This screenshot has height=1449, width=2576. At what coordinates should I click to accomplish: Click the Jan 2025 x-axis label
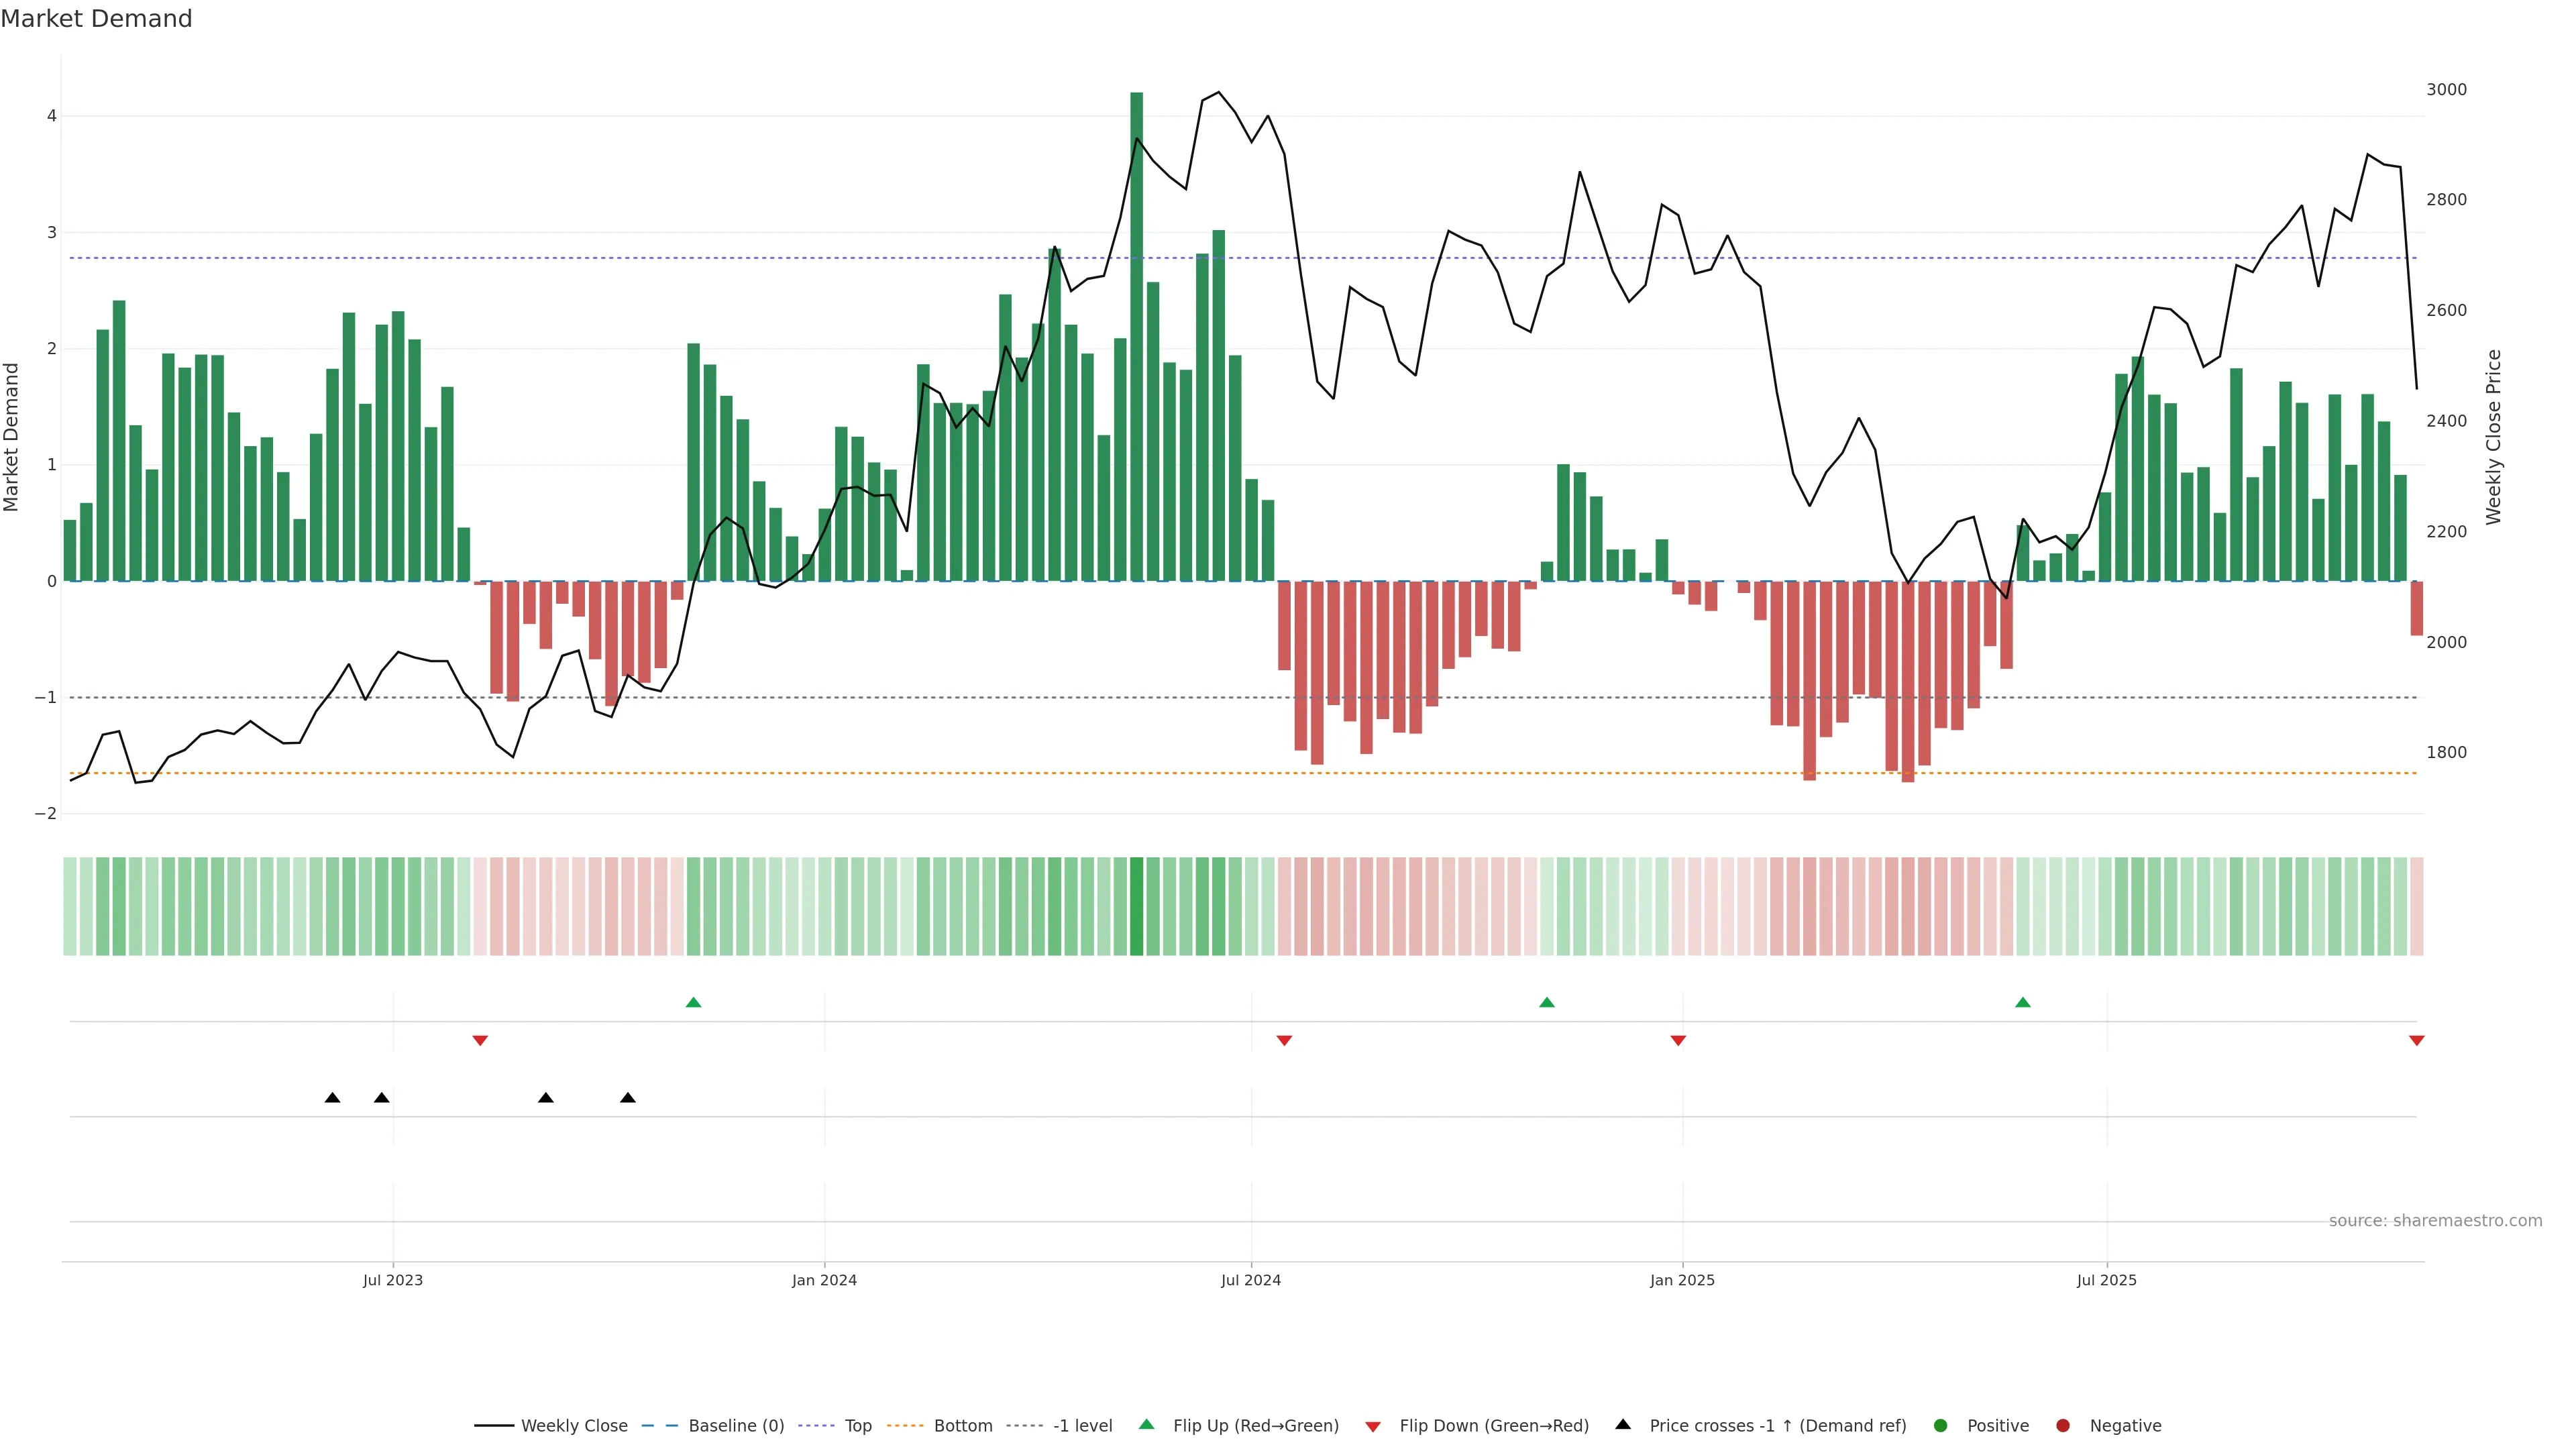(x=1682, y=1280)
